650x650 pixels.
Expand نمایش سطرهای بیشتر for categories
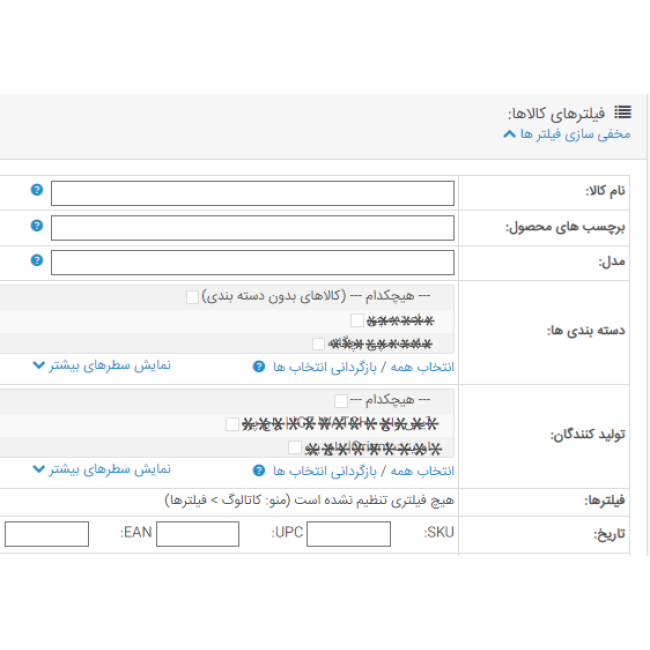pos(102,365)
